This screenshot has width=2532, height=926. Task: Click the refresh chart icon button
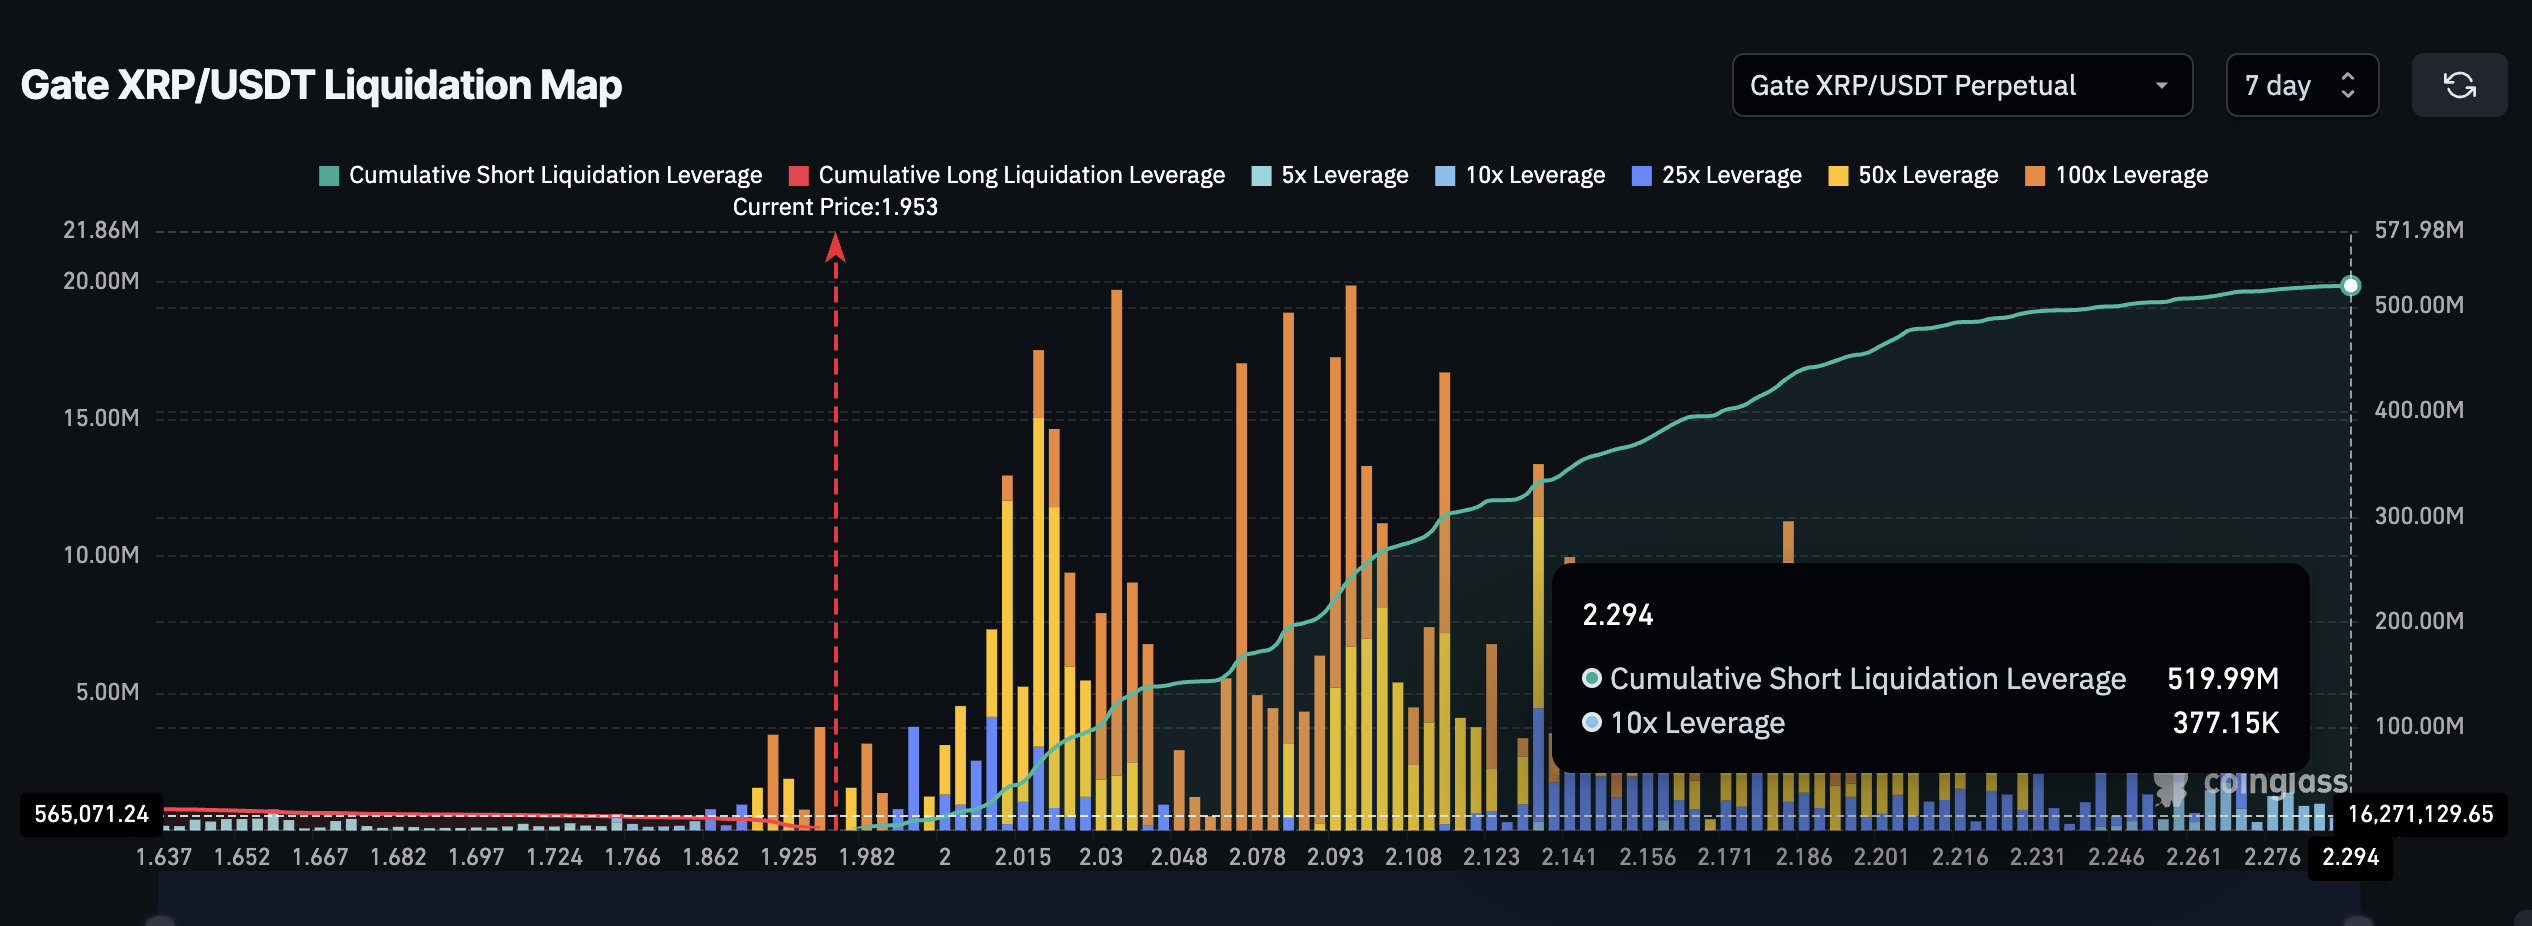pos(2459,85)
